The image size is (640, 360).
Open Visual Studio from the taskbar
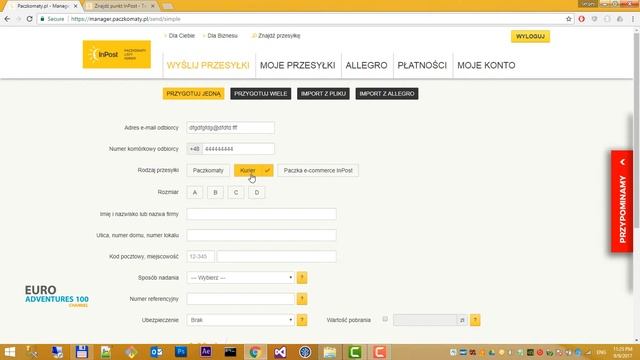280,352
